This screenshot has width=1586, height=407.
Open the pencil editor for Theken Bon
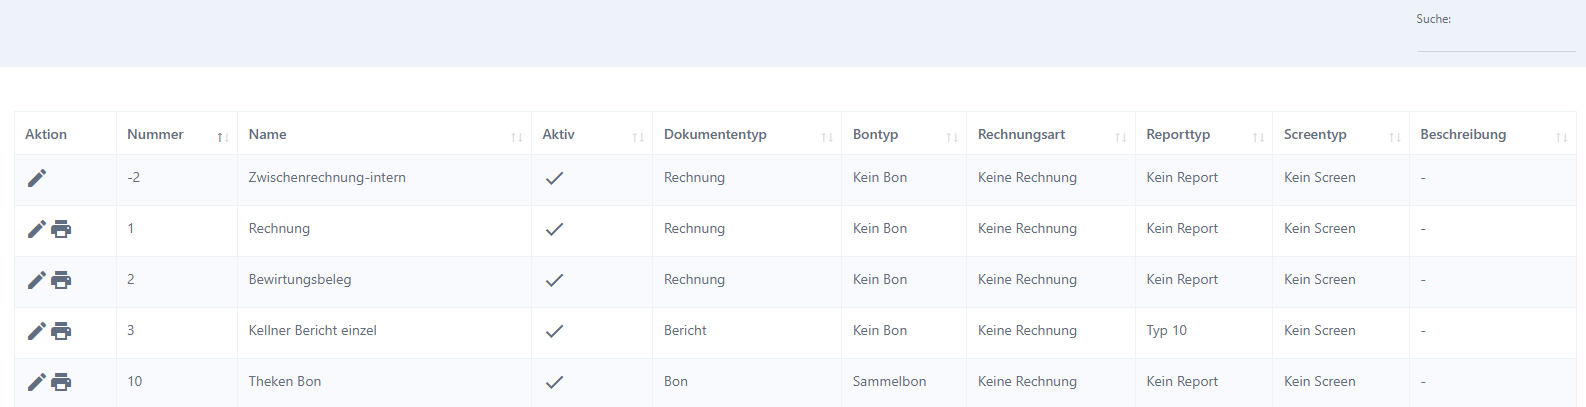(37, 382)
